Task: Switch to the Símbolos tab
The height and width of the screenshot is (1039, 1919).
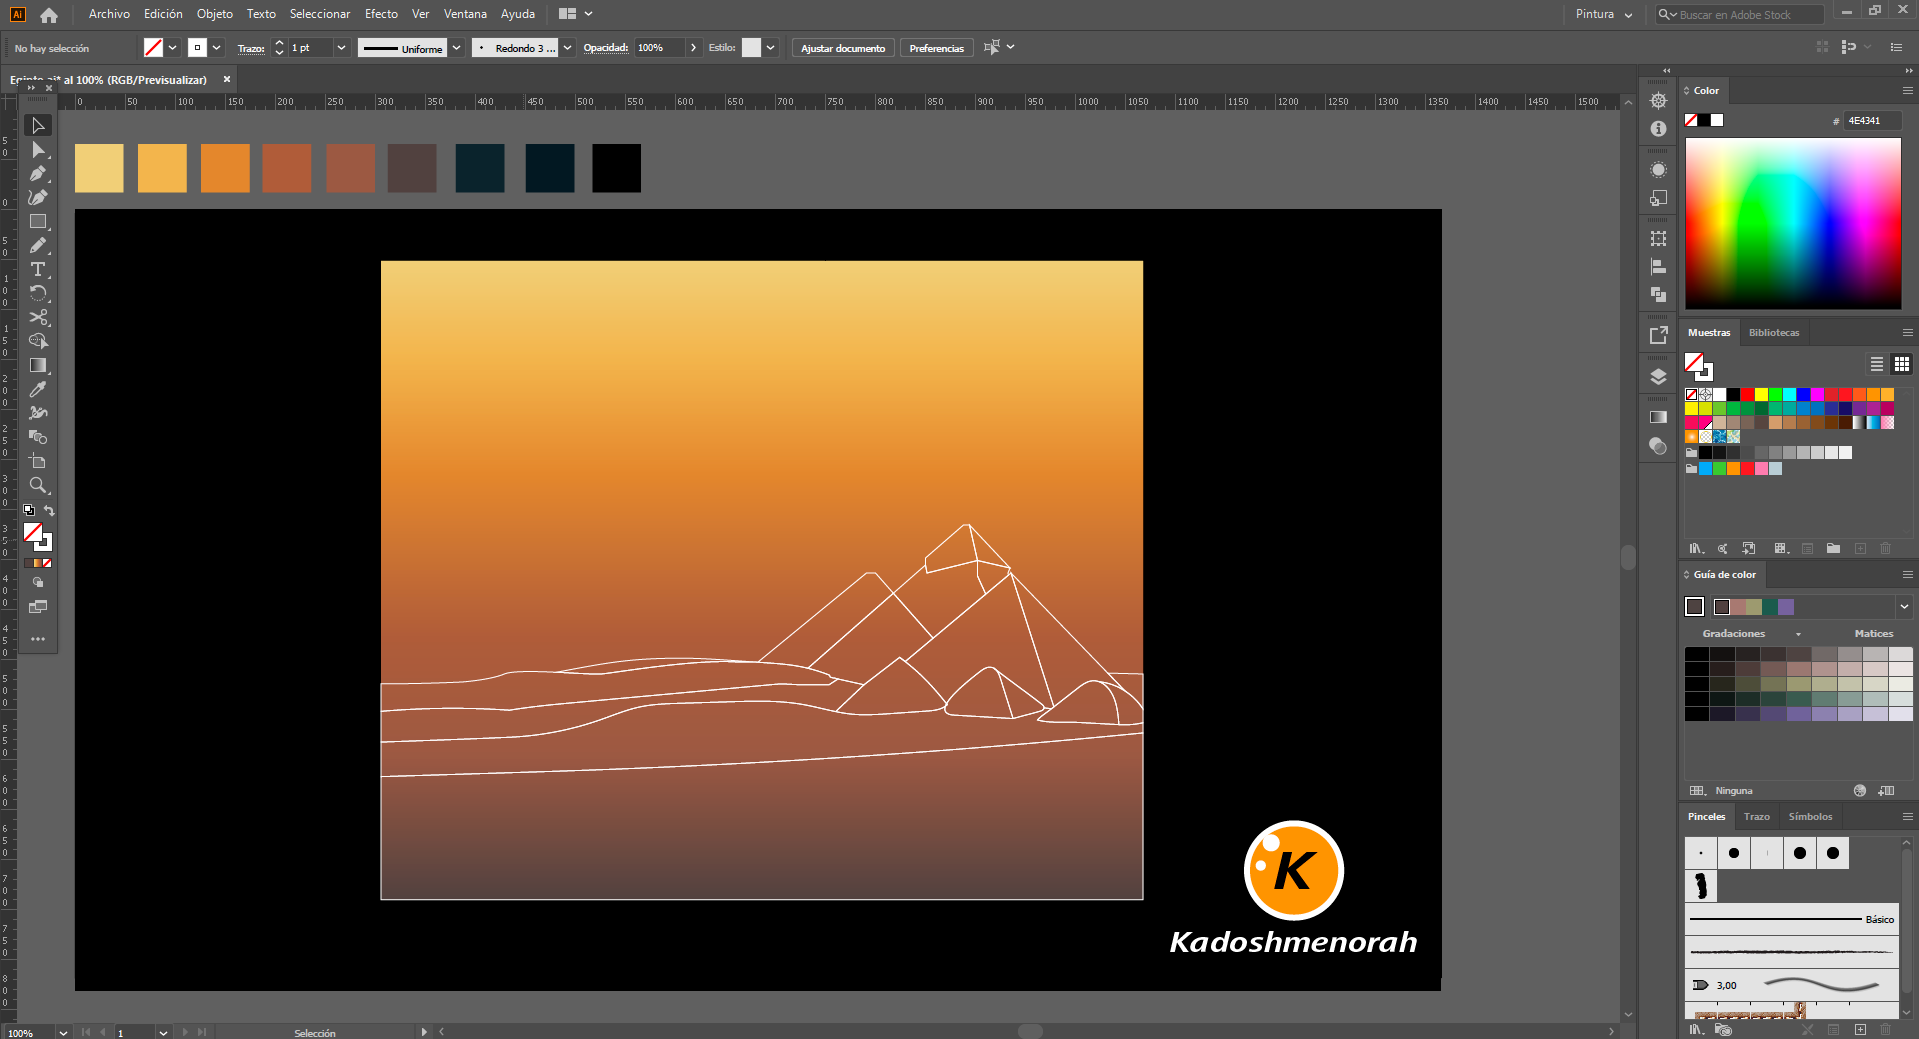Action: [1810, 817]
